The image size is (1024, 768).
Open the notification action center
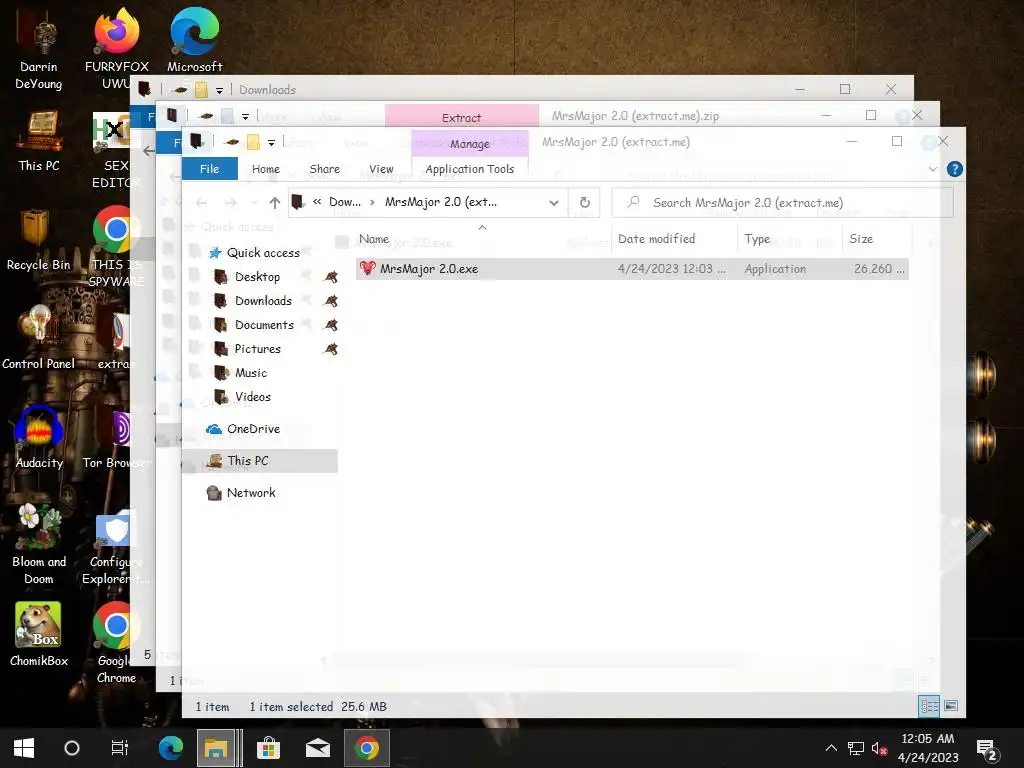point(987,749)
